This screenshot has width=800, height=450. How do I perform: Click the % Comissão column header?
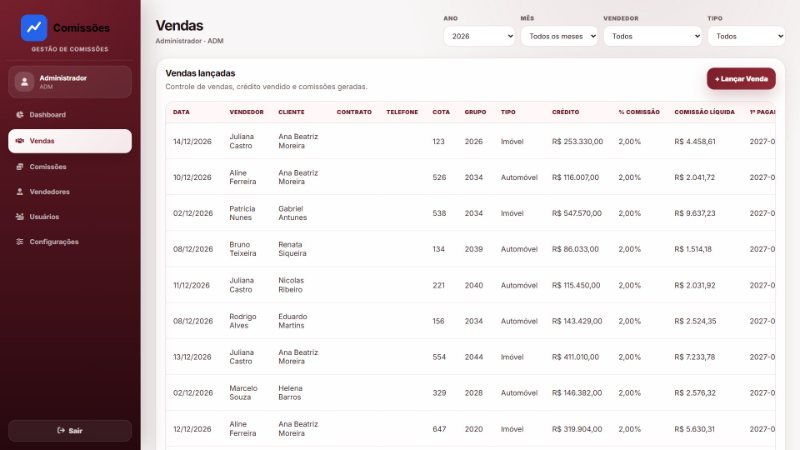(639, 112)
